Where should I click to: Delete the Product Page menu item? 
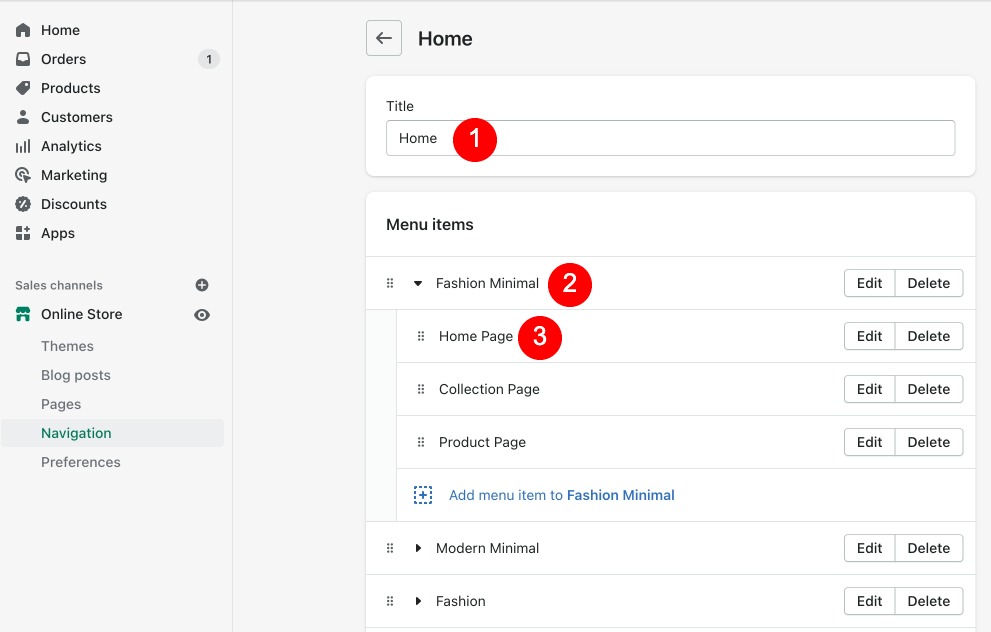pos(928,442)
